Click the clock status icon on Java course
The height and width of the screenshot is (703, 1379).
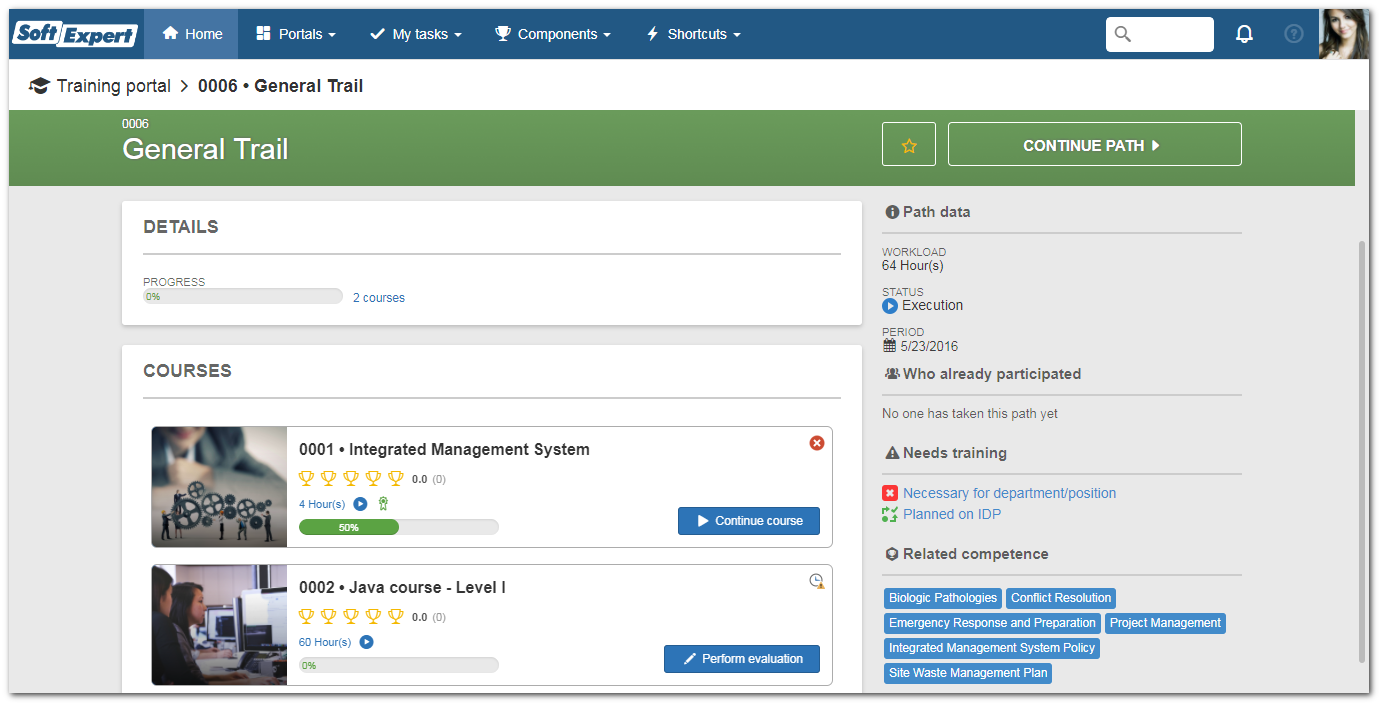[x=817, y=581]
